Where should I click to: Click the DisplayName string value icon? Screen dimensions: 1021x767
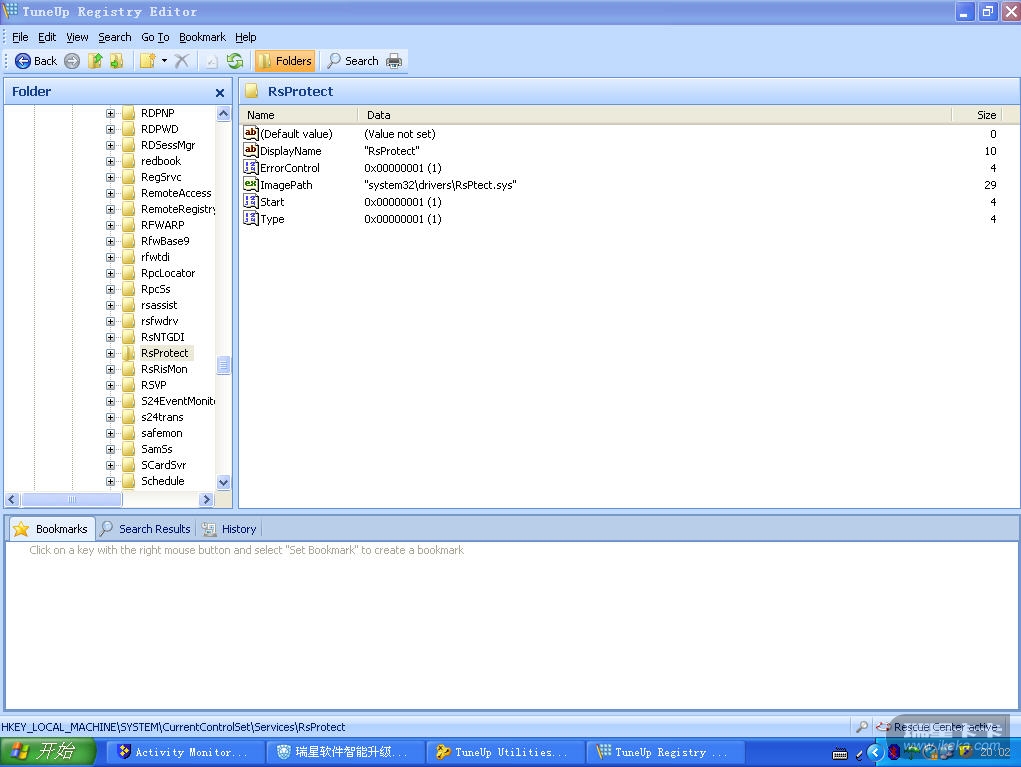(251, 150)
